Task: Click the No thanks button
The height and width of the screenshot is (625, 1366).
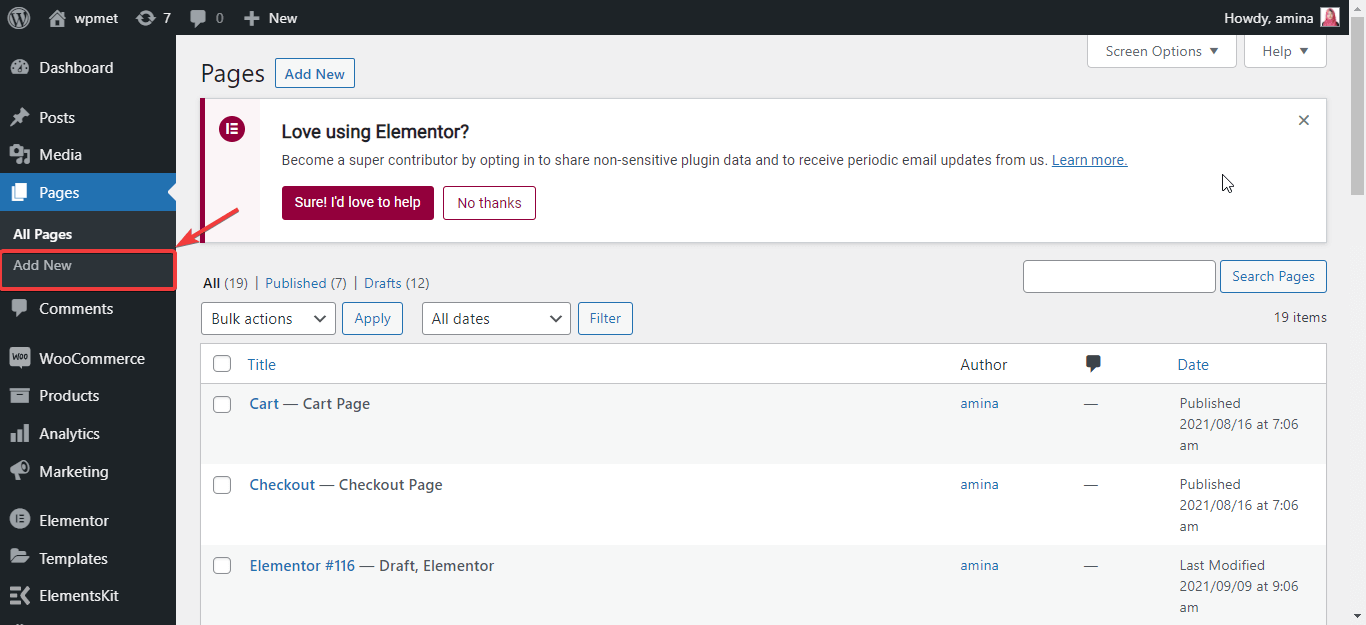Action: (489, 203)
